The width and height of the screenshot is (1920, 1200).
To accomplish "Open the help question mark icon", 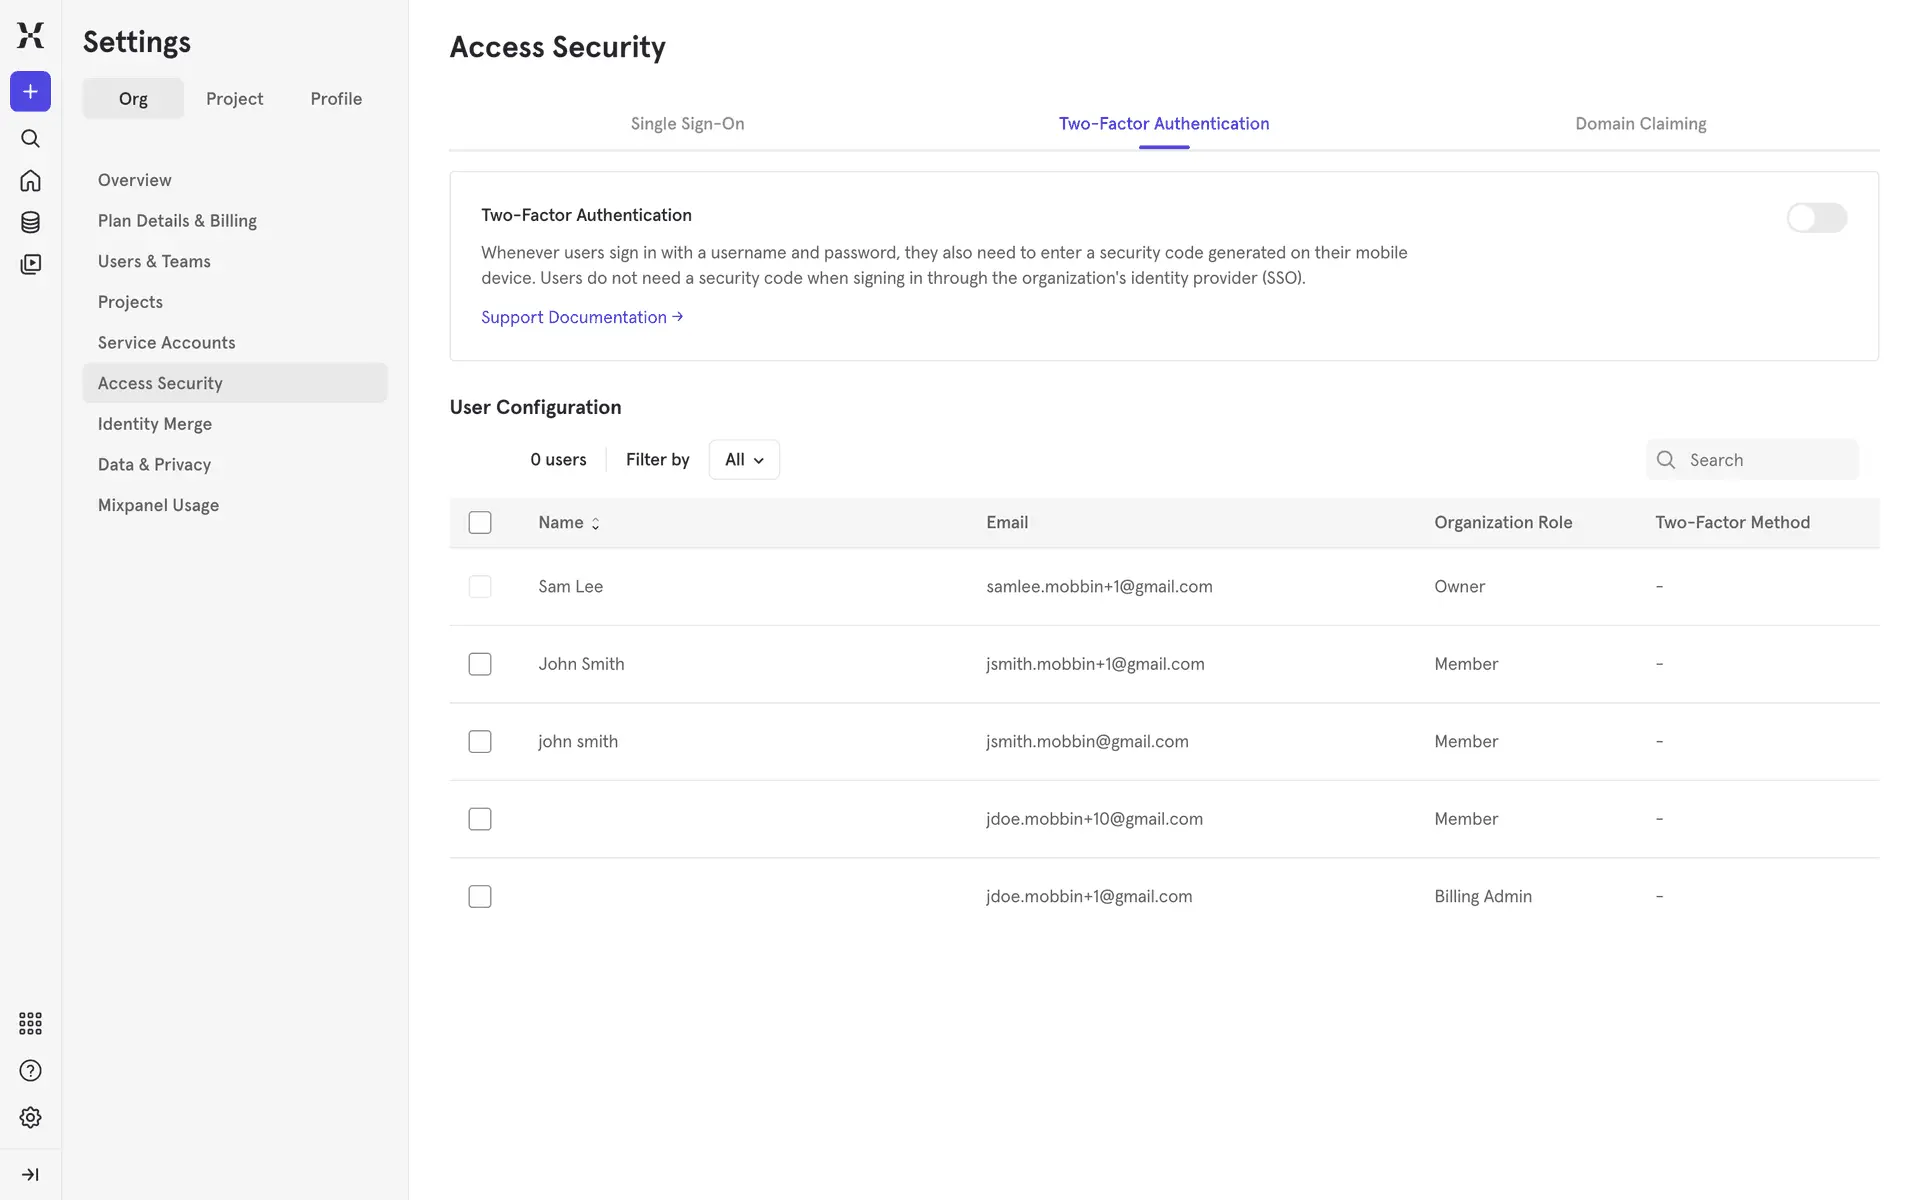I will (x=30, y=1070).
